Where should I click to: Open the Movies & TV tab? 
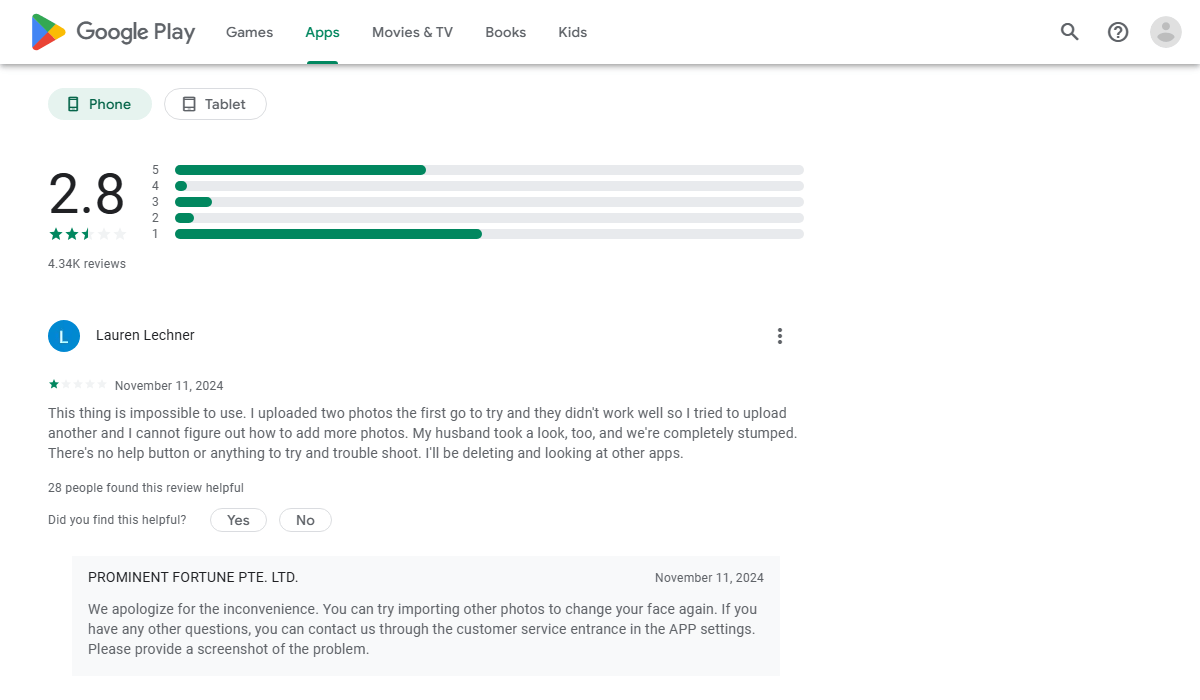click(412, 32)
